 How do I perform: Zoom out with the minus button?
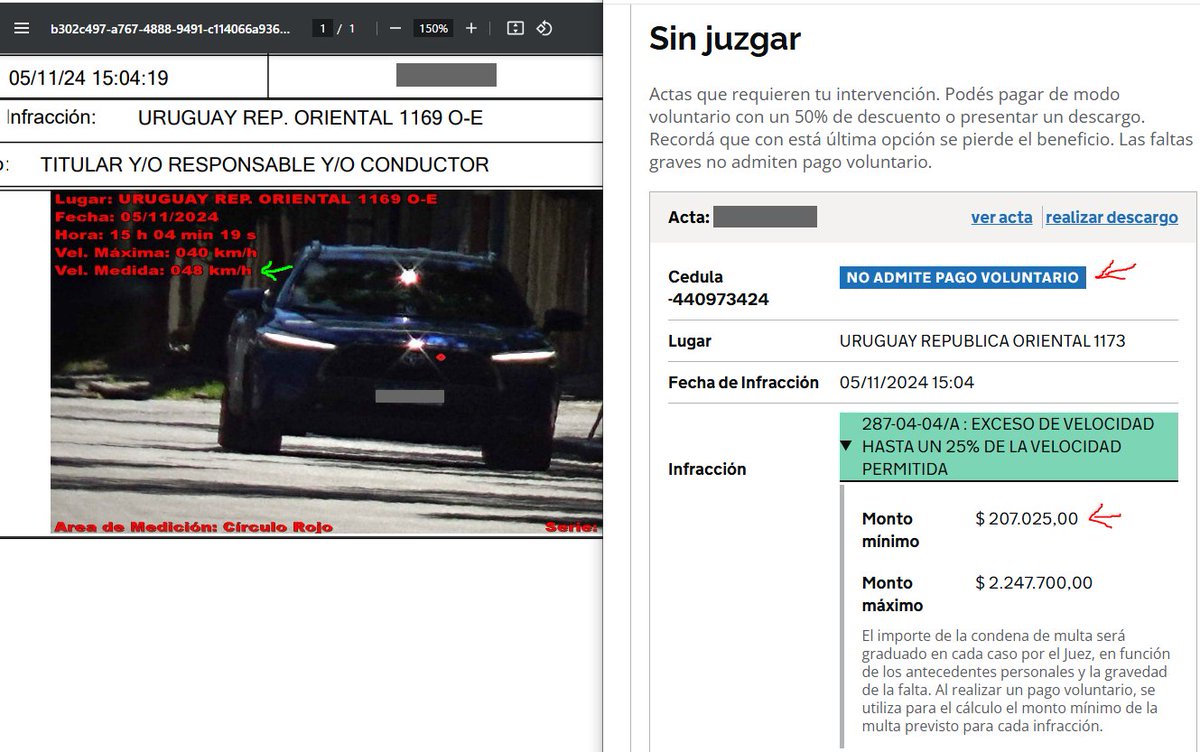[x=395, y=29]
